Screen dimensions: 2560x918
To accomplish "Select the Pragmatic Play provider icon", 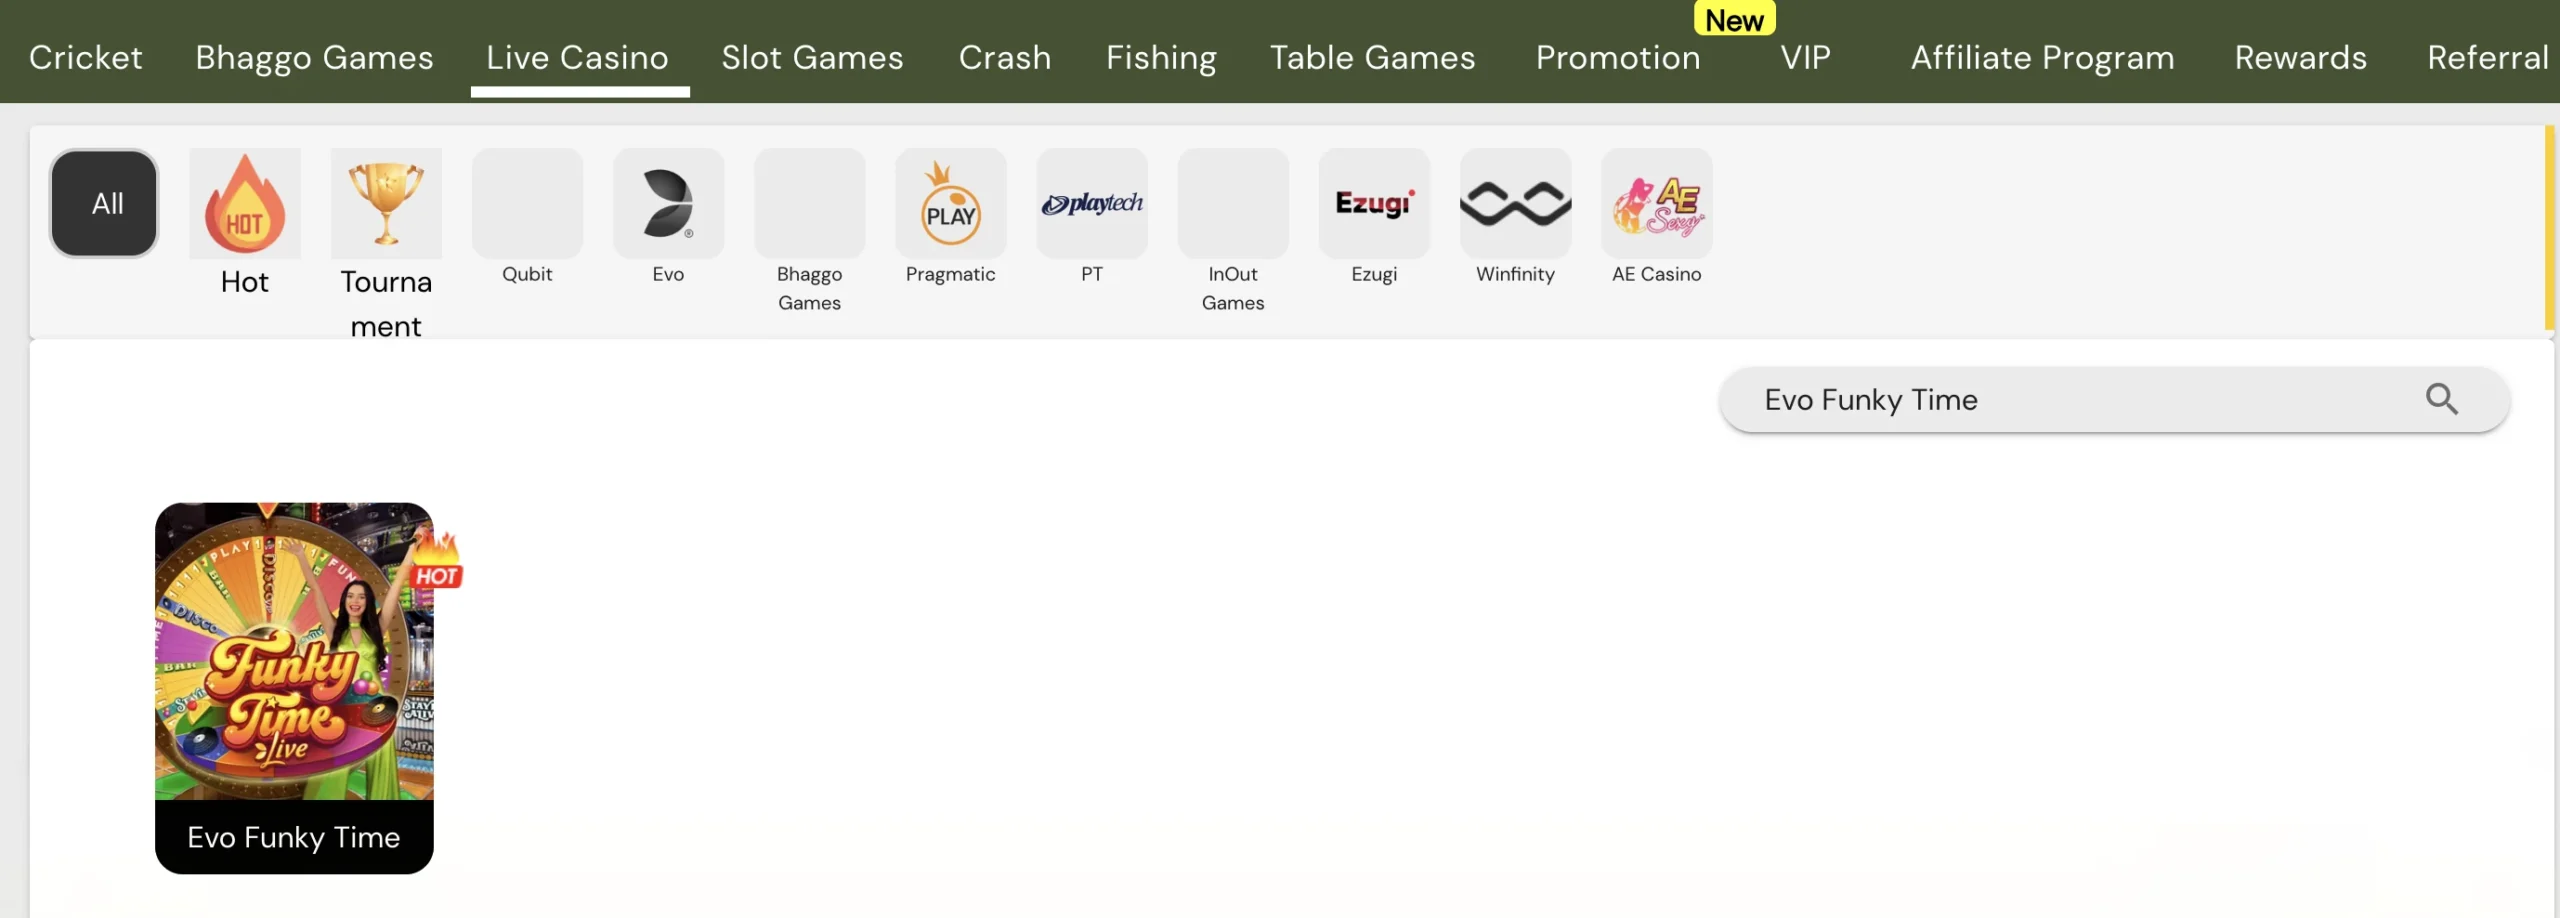I will pyautogui.click(x=951, y=204).
